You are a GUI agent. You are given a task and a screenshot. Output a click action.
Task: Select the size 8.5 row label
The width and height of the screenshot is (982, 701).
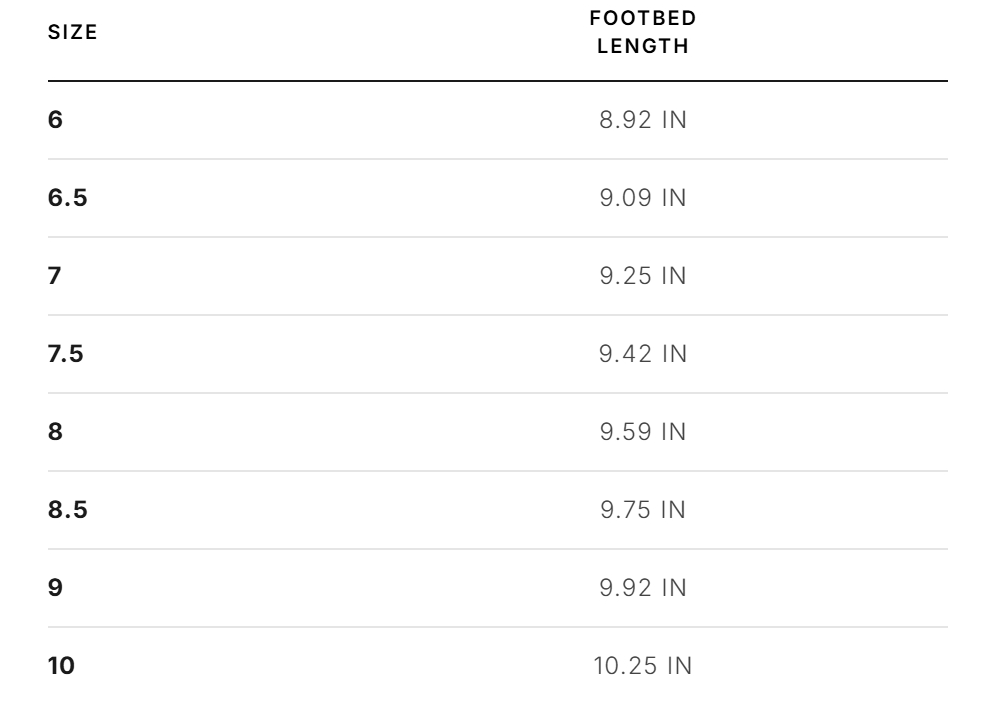68,509
